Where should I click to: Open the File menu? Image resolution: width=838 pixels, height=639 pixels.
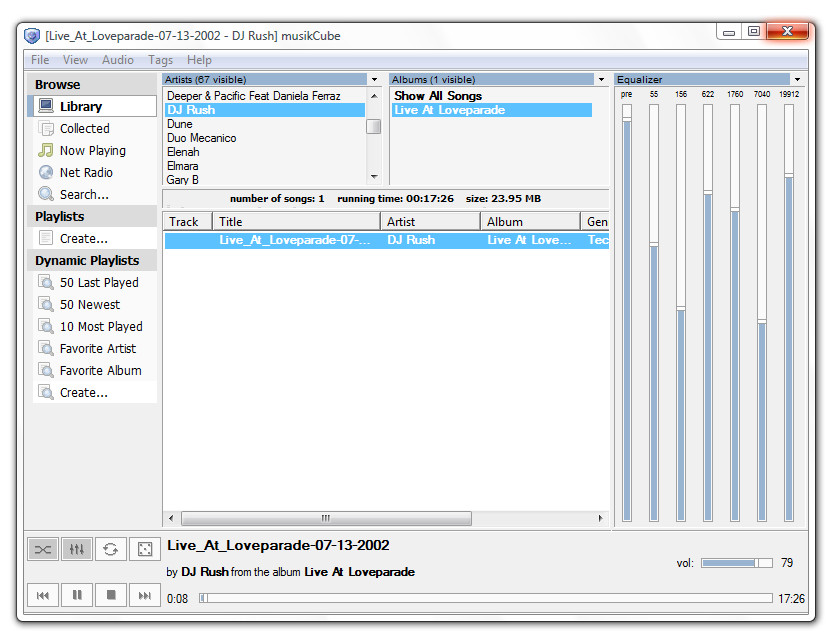click(40, 60)
